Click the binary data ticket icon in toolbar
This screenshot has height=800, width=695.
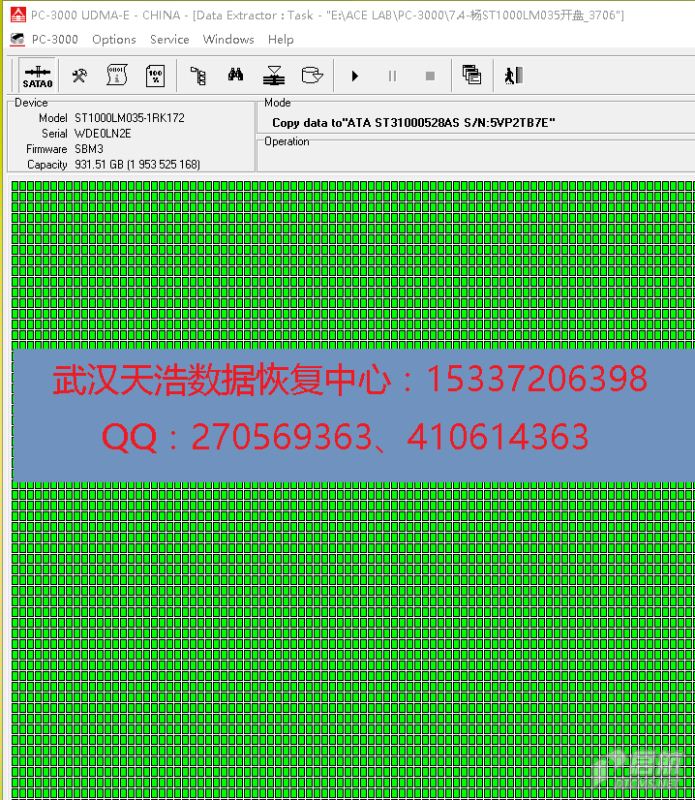pos(117,76)
